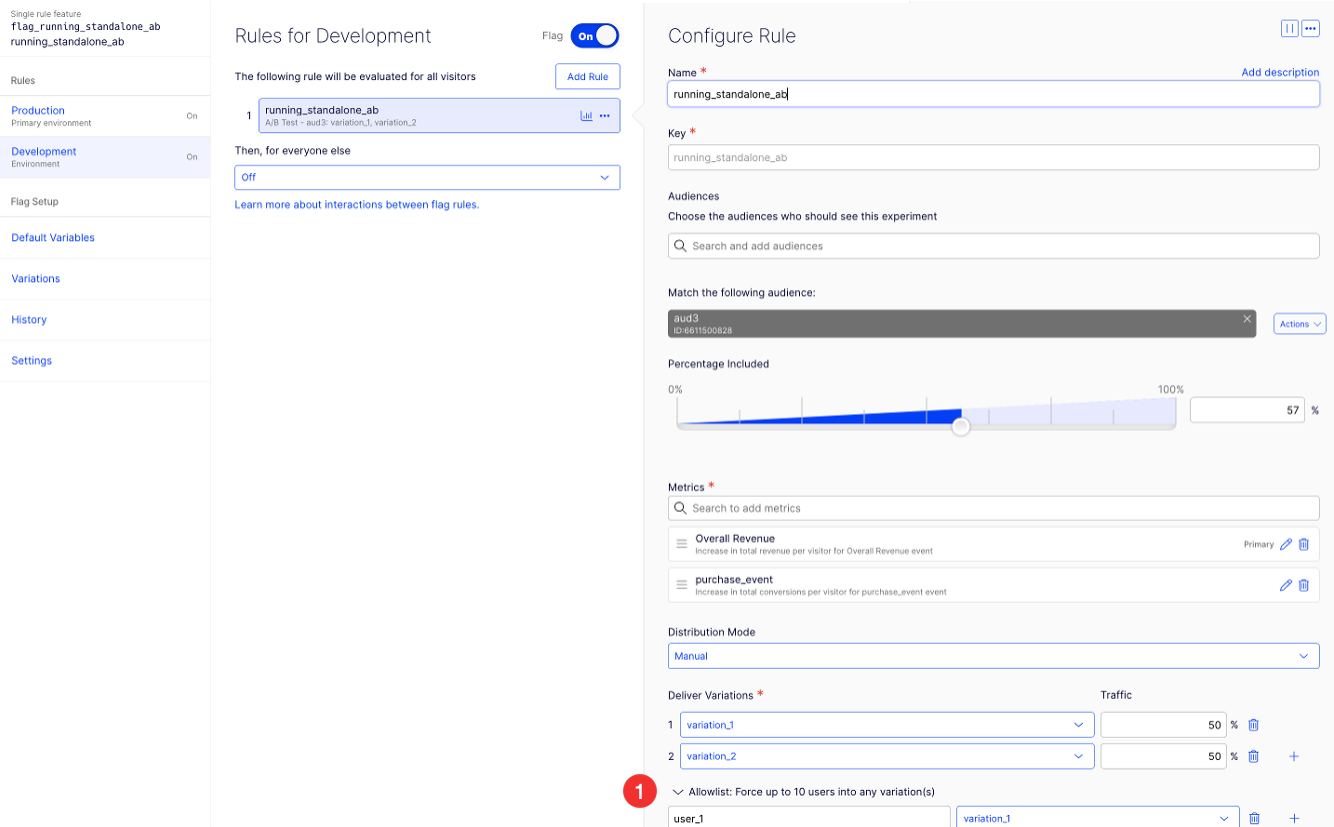Open the 'everyone else' Off dropdown
This screenshot has width=1334, height=827.
pyautogui.click(x=427, y=177)
